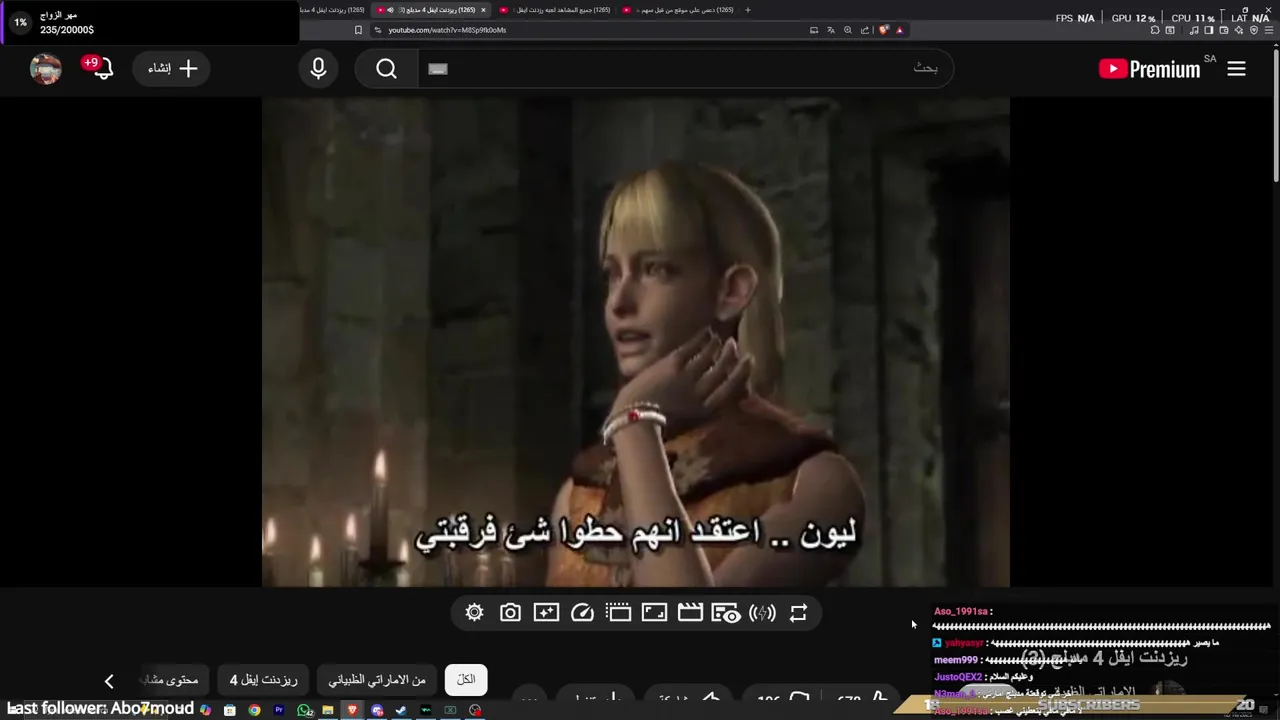
Task: Open video filters sparkle icon
Action: click(546, 613)
